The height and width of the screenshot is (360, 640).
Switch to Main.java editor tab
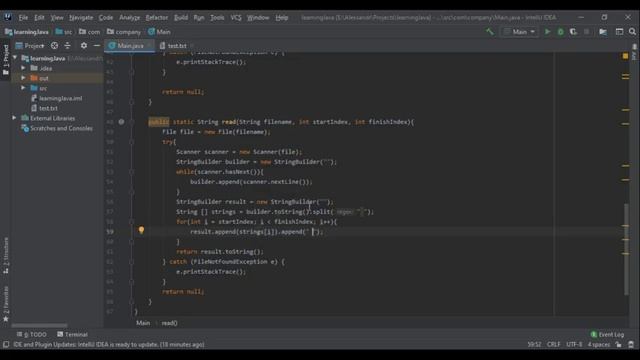(130, 46)
